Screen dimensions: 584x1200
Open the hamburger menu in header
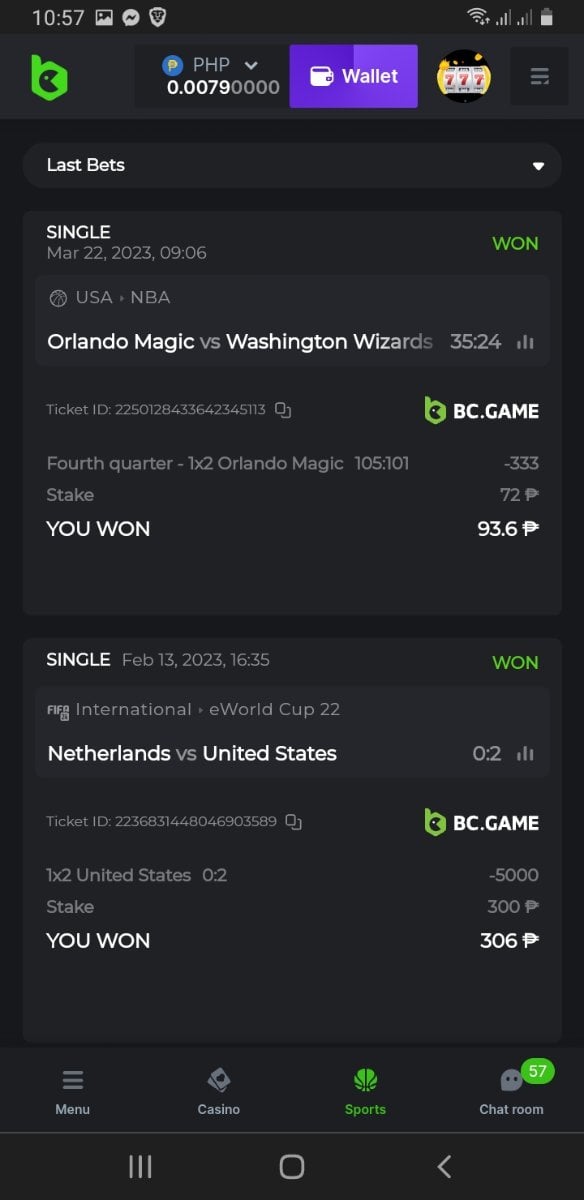tap(539, 76)
